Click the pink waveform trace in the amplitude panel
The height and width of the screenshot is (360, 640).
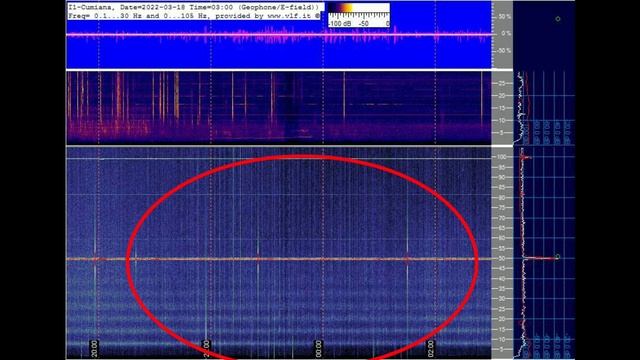coord(278,35)
